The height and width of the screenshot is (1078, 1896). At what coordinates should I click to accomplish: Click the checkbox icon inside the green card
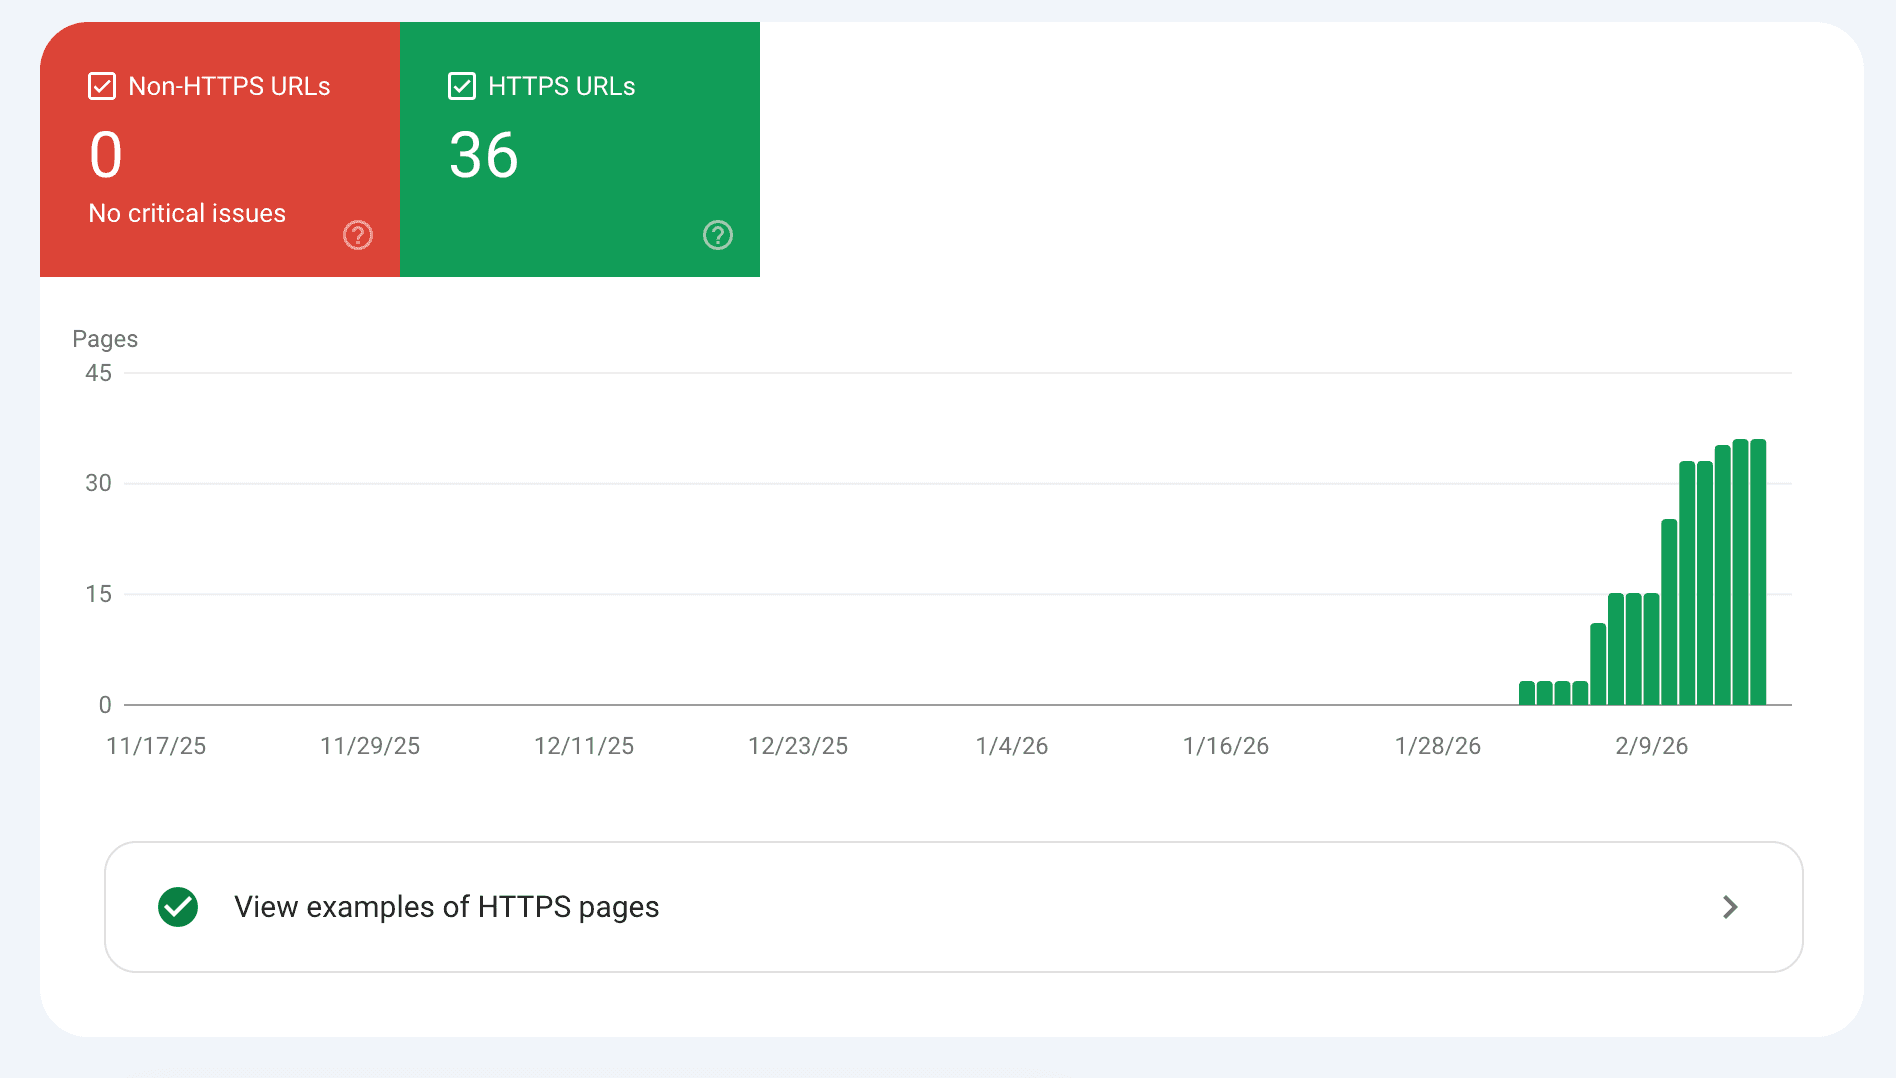coord(461,86)
